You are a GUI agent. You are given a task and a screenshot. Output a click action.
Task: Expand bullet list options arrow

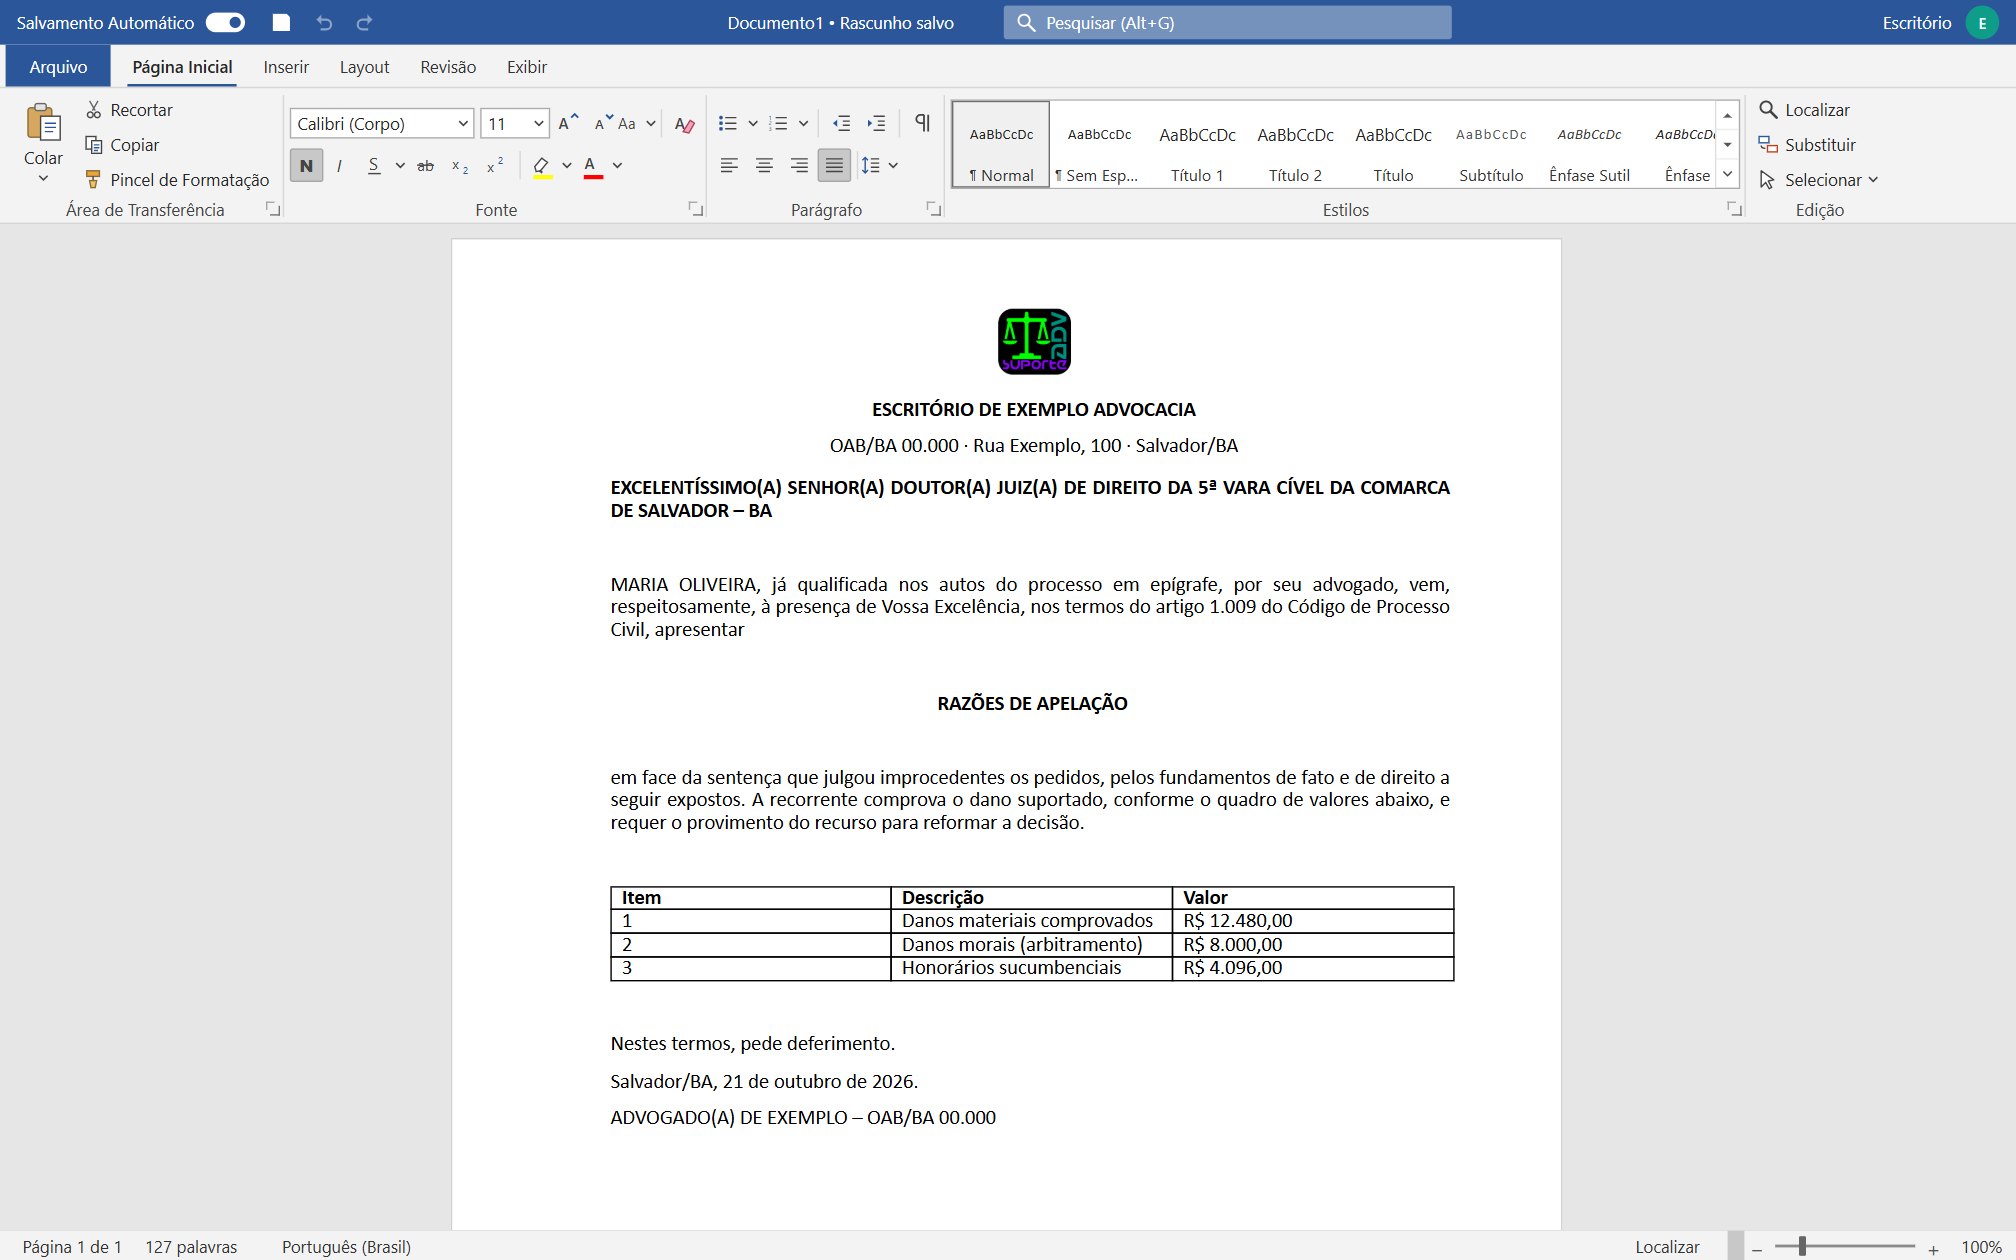coord(753,124)
